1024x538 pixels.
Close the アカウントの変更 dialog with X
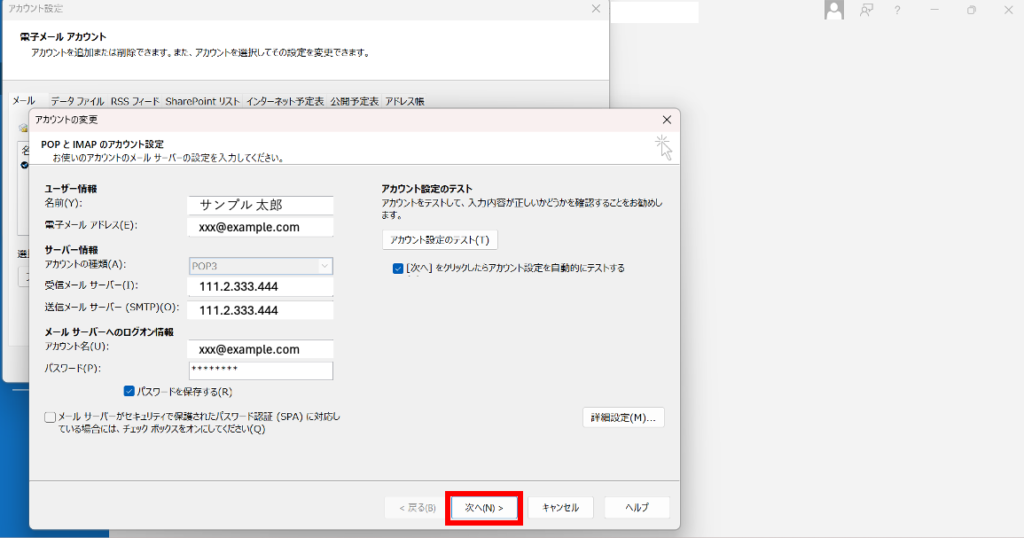coord(667,119)
